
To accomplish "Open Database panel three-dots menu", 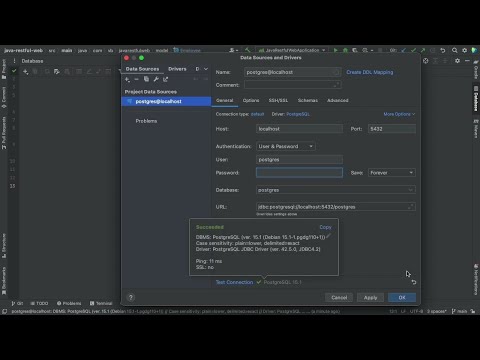I will tap(14, 61).
